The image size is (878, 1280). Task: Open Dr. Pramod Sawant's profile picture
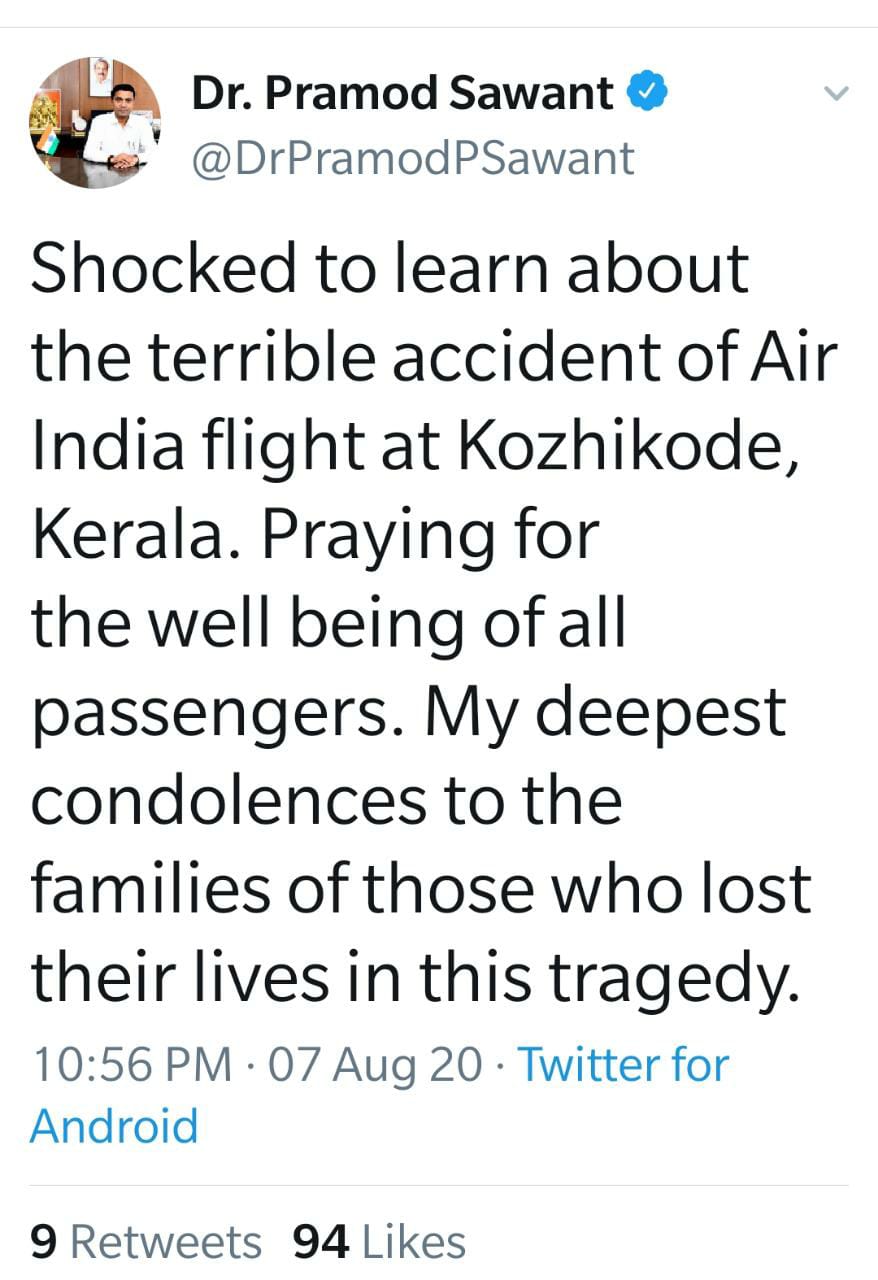(95, 123)
